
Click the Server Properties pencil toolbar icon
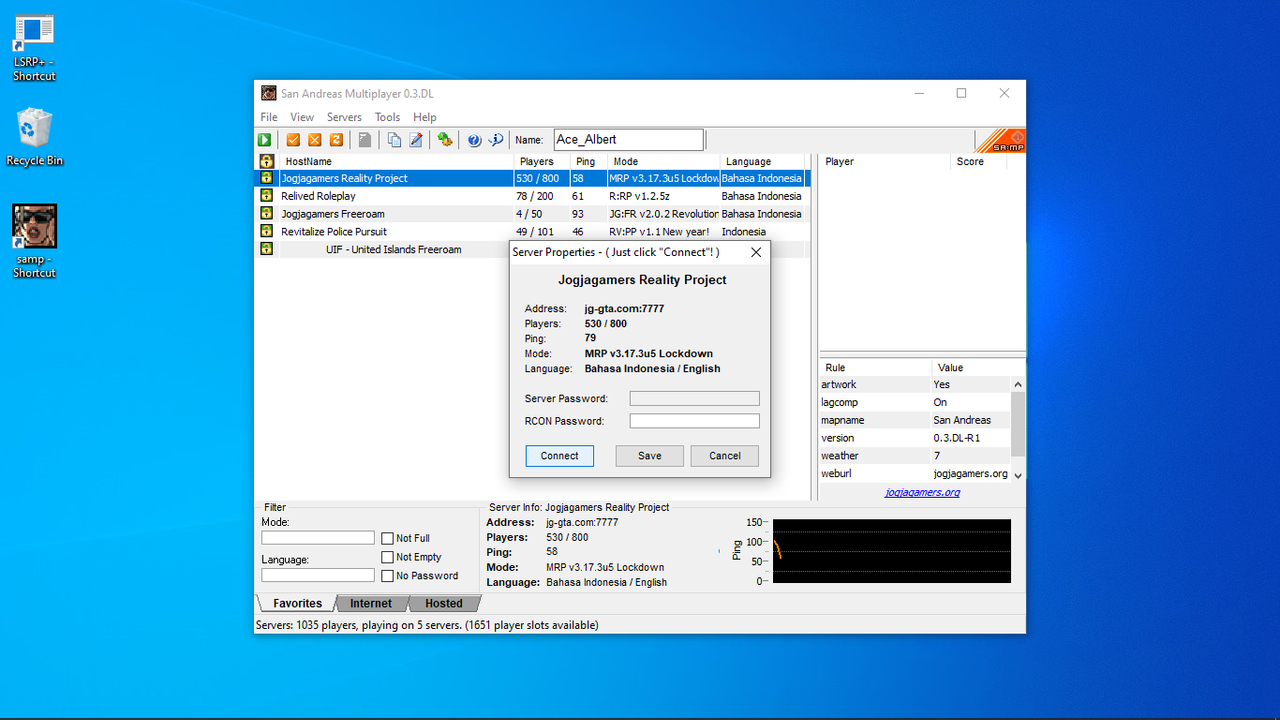(x=416, y=140)
